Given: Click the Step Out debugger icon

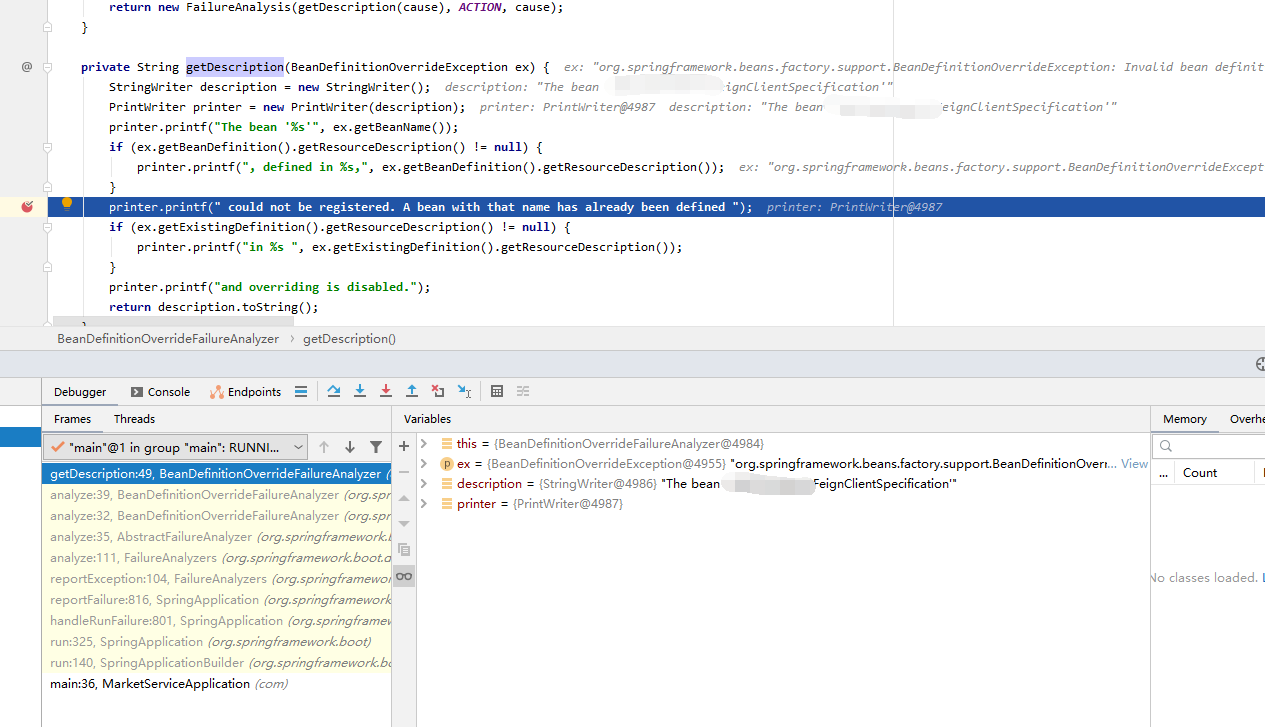Looking at the screenshot, I should [412, 391].
